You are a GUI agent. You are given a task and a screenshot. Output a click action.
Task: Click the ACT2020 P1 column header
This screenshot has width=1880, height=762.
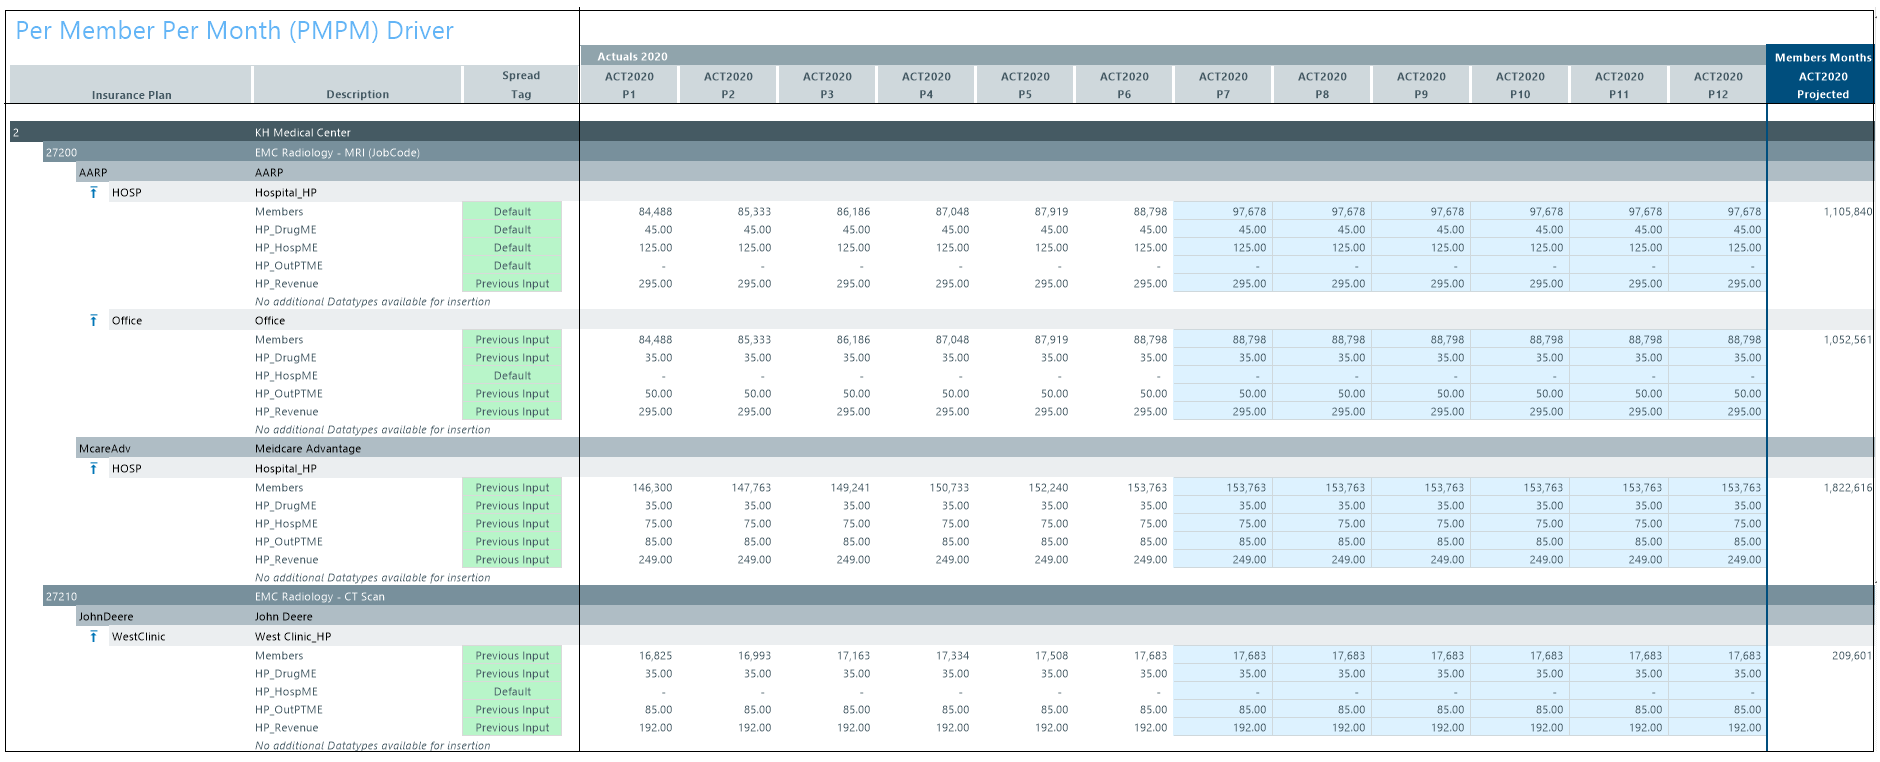click(629, 85)
